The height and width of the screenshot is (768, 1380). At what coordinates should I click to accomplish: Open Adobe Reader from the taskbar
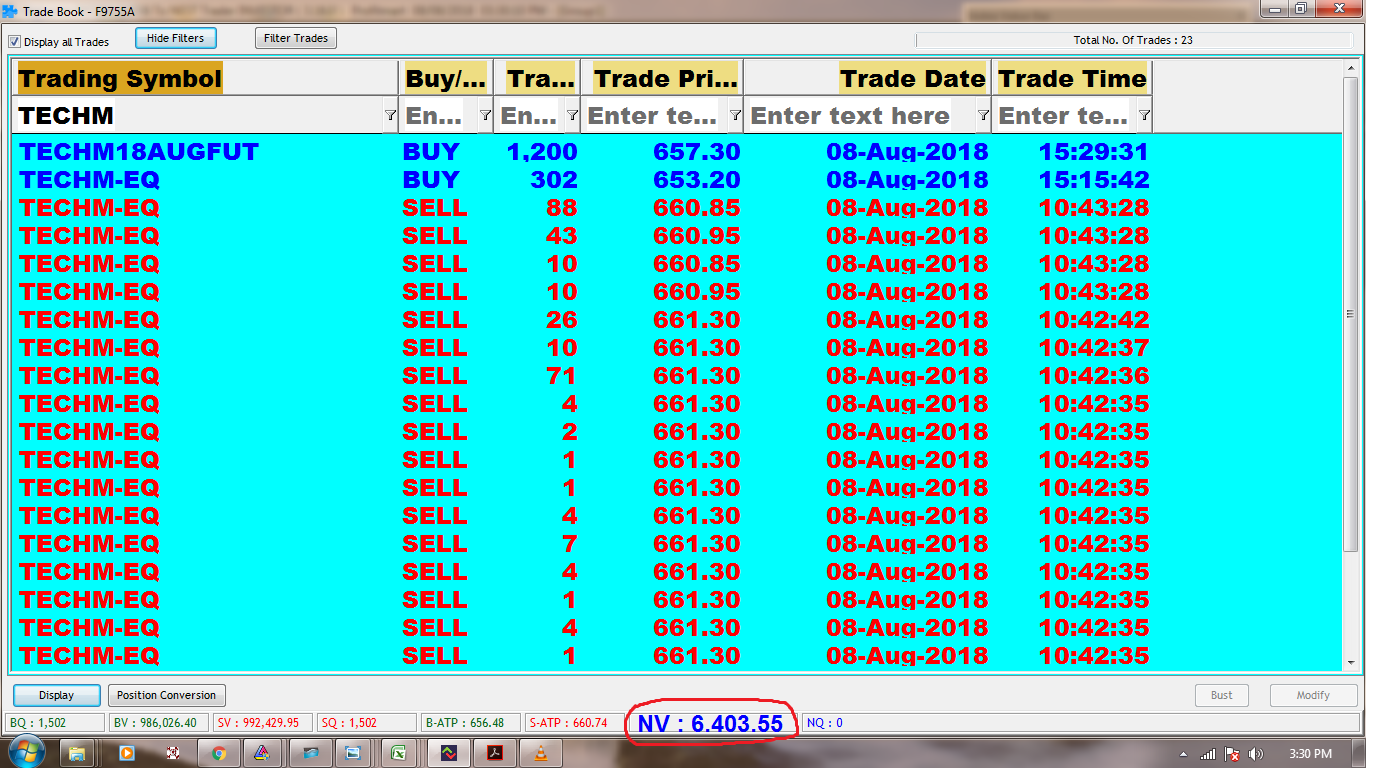pyautogui.click(x=494, y=753)
